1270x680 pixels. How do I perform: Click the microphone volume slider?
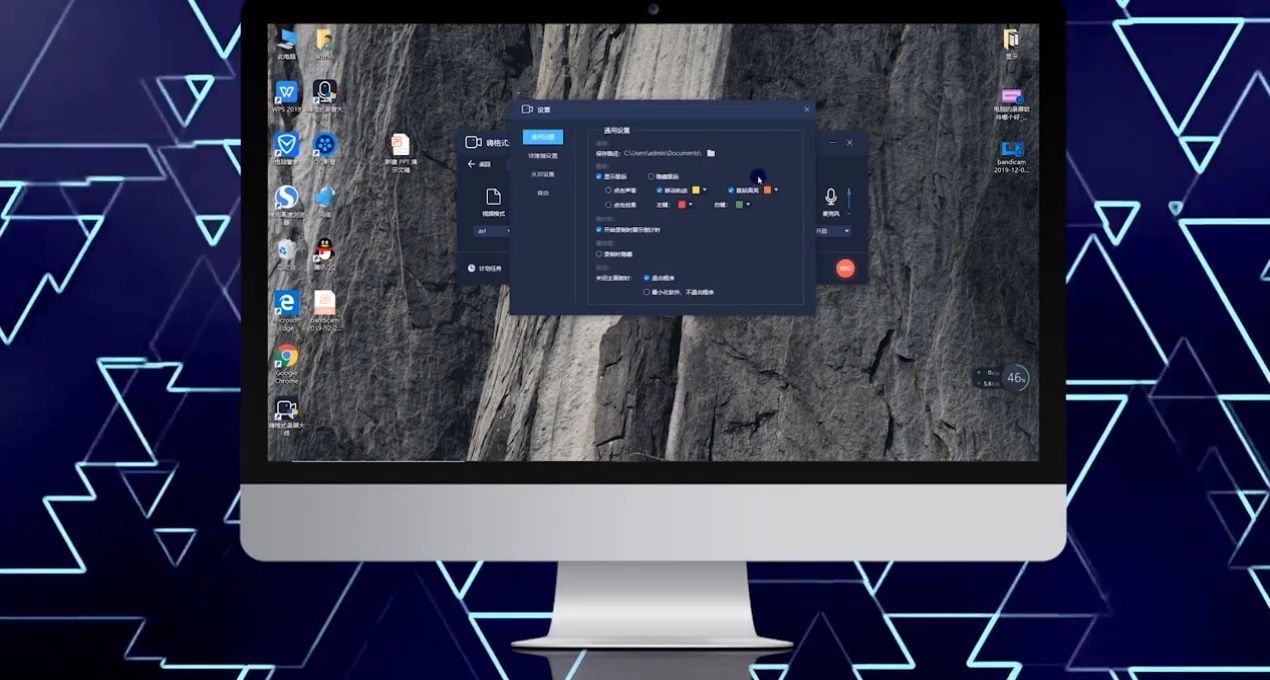pyautogui.click(x=850, y=198)
